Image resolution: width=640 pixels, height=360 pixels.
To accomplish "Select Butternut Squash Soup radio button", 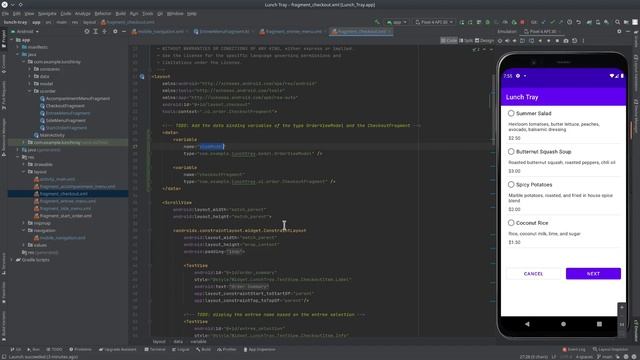I will click(x=511, y=151).
